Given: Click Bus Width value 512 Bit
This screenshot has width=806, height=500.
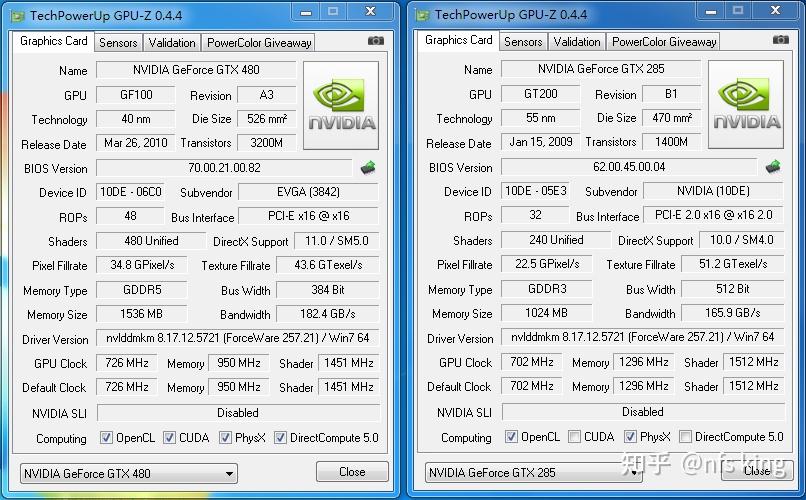Looking at the screenshot, I should coord(733,289).
